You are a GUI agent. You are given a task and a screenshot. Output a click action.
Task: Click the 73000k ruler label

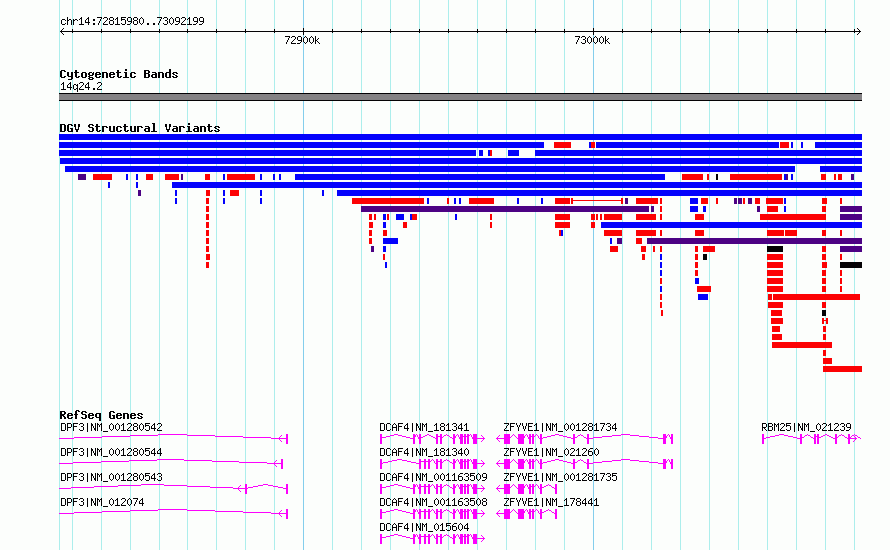tap(592, 40)
